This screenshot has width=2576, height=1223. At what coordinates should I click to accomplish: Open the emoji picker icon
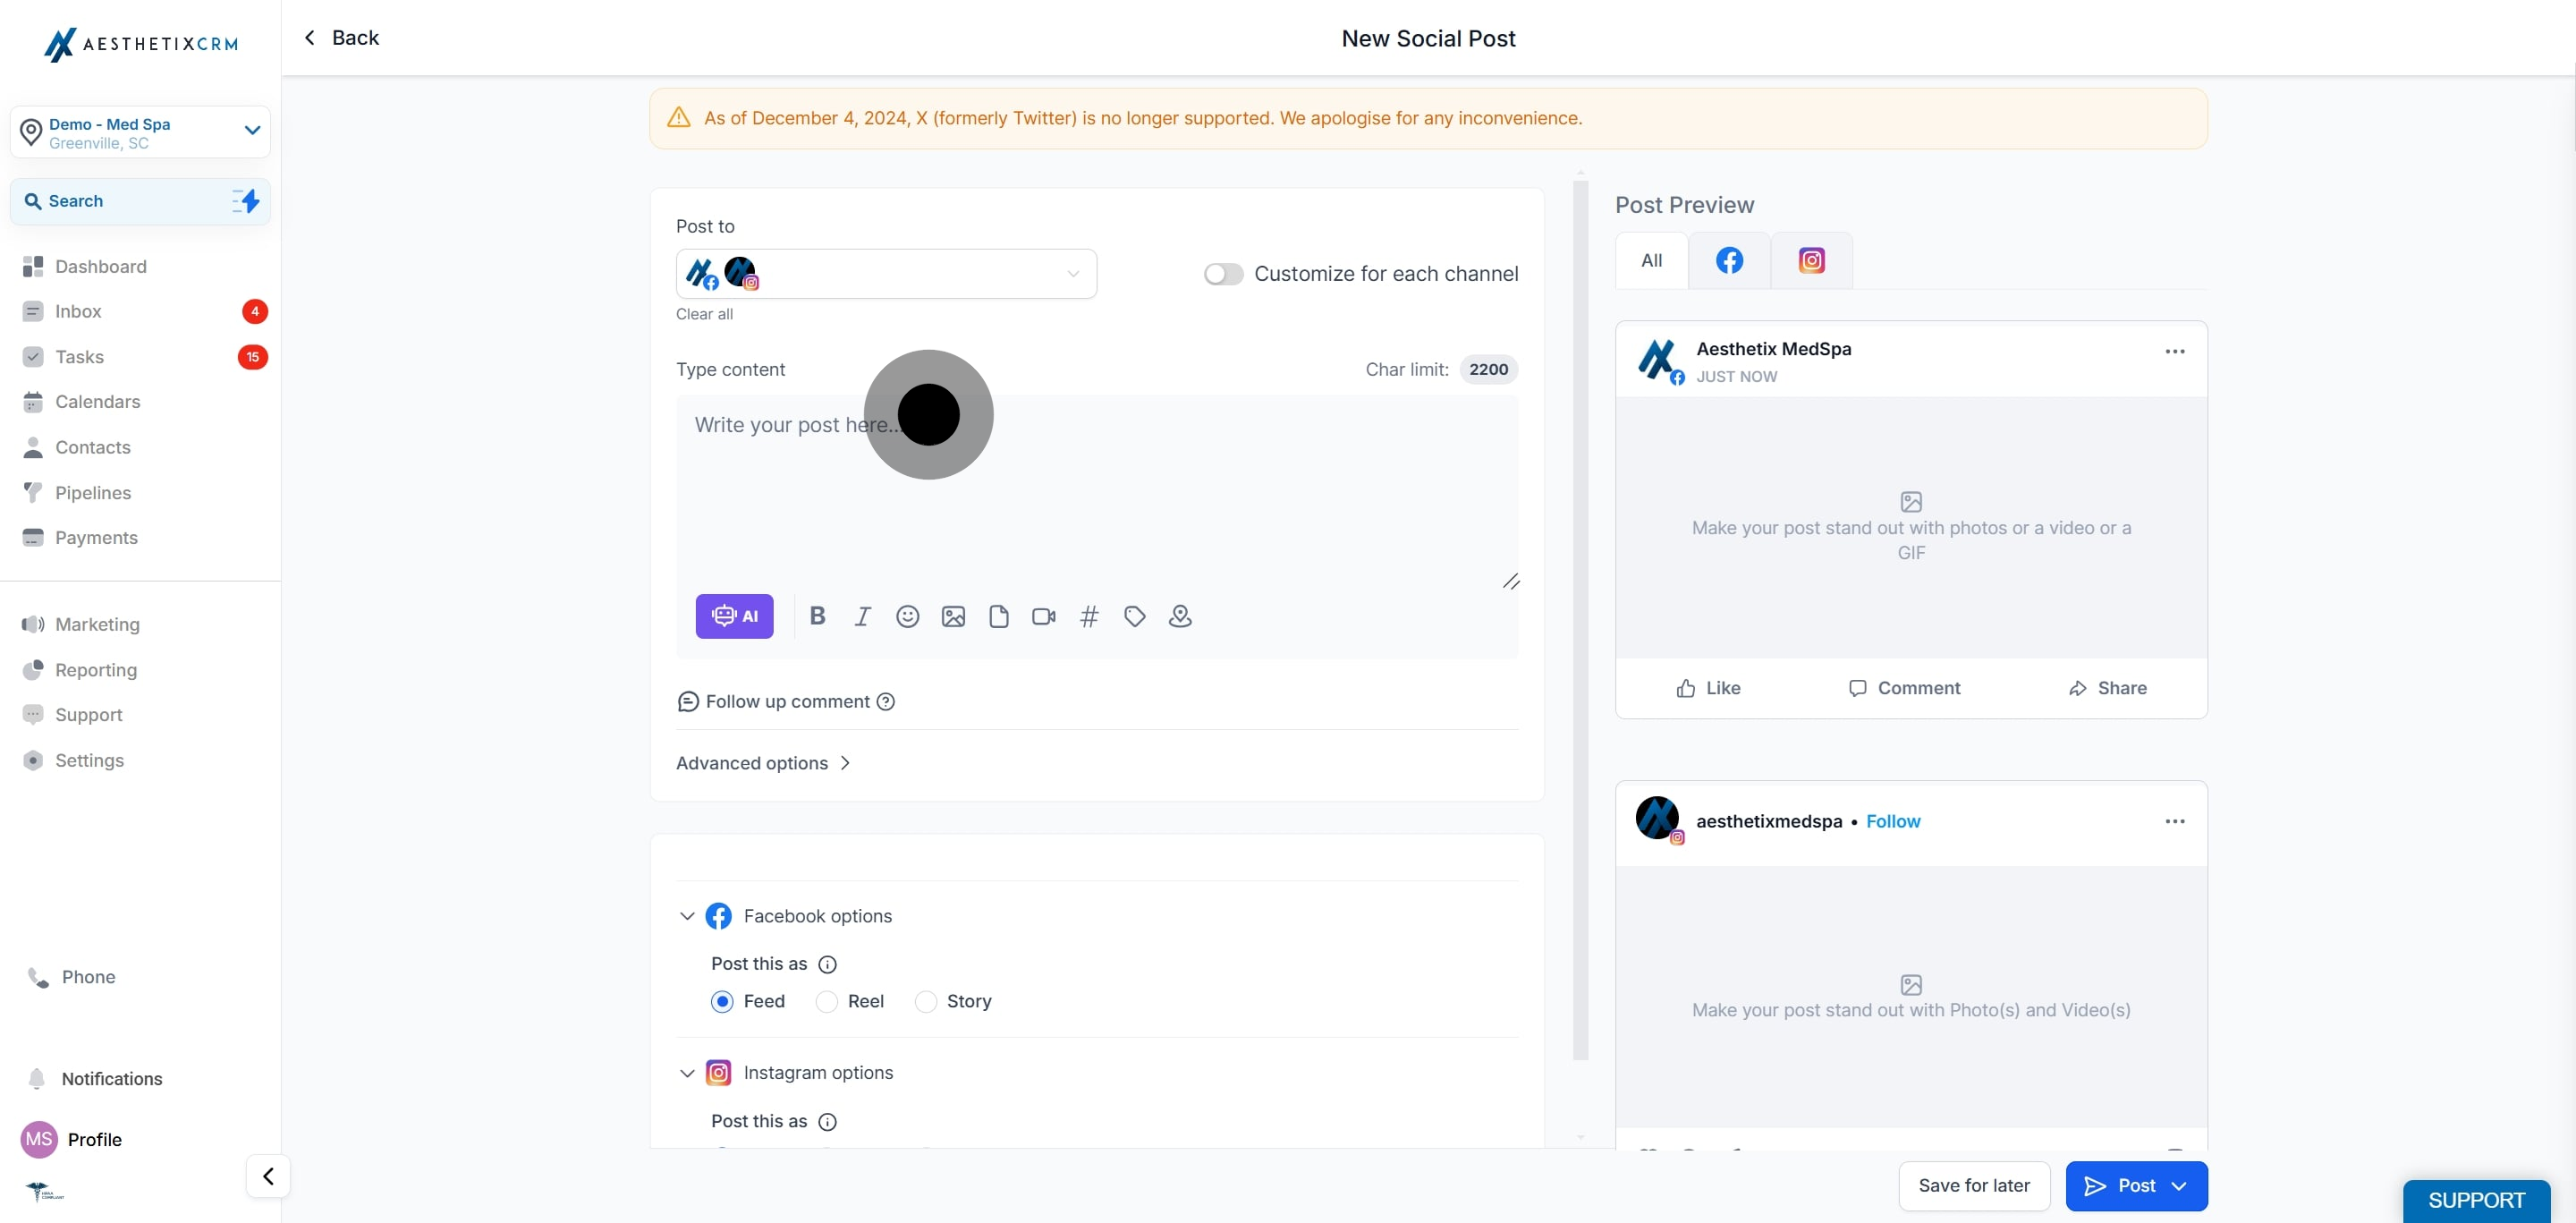907,616
